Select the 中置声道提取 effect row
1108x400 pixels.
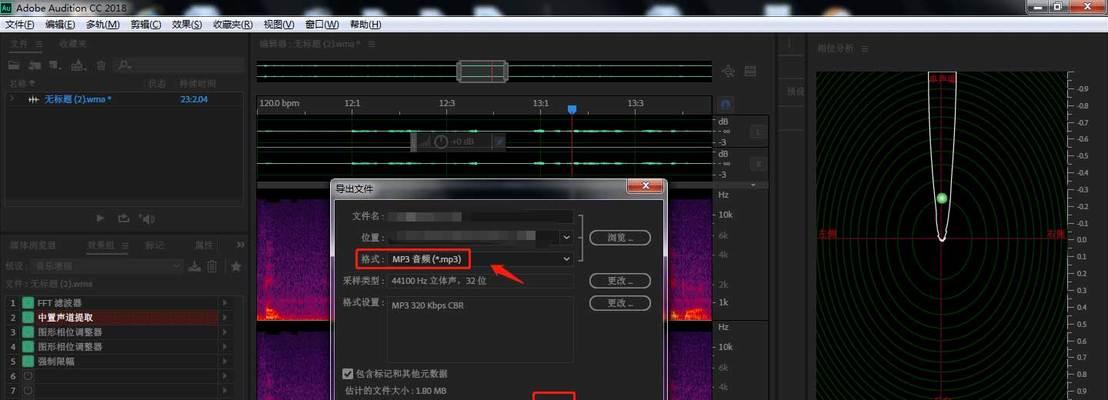127,317
